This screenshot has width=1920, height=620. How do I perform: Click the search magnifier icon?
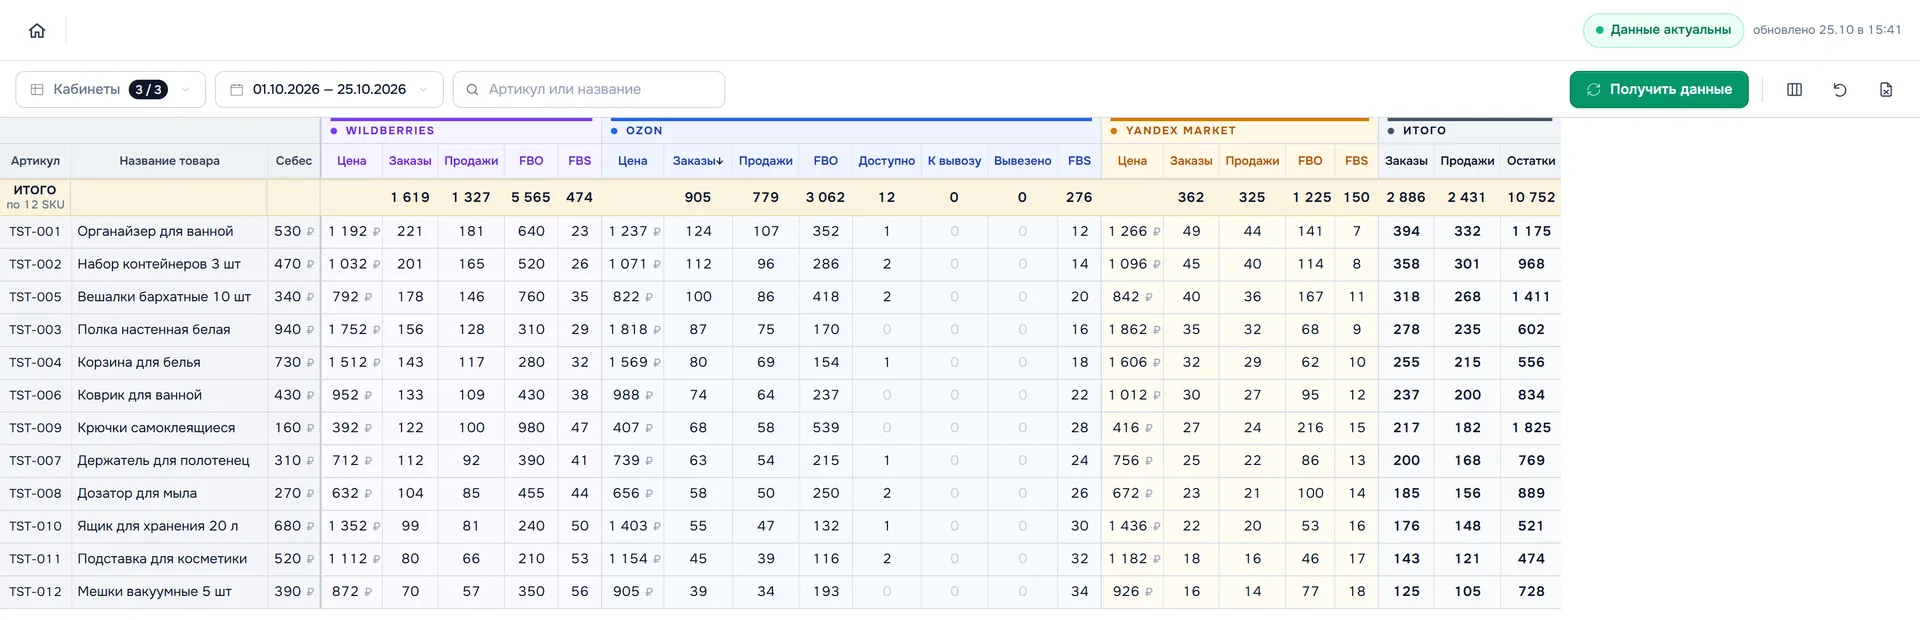[x=473, y=90]
